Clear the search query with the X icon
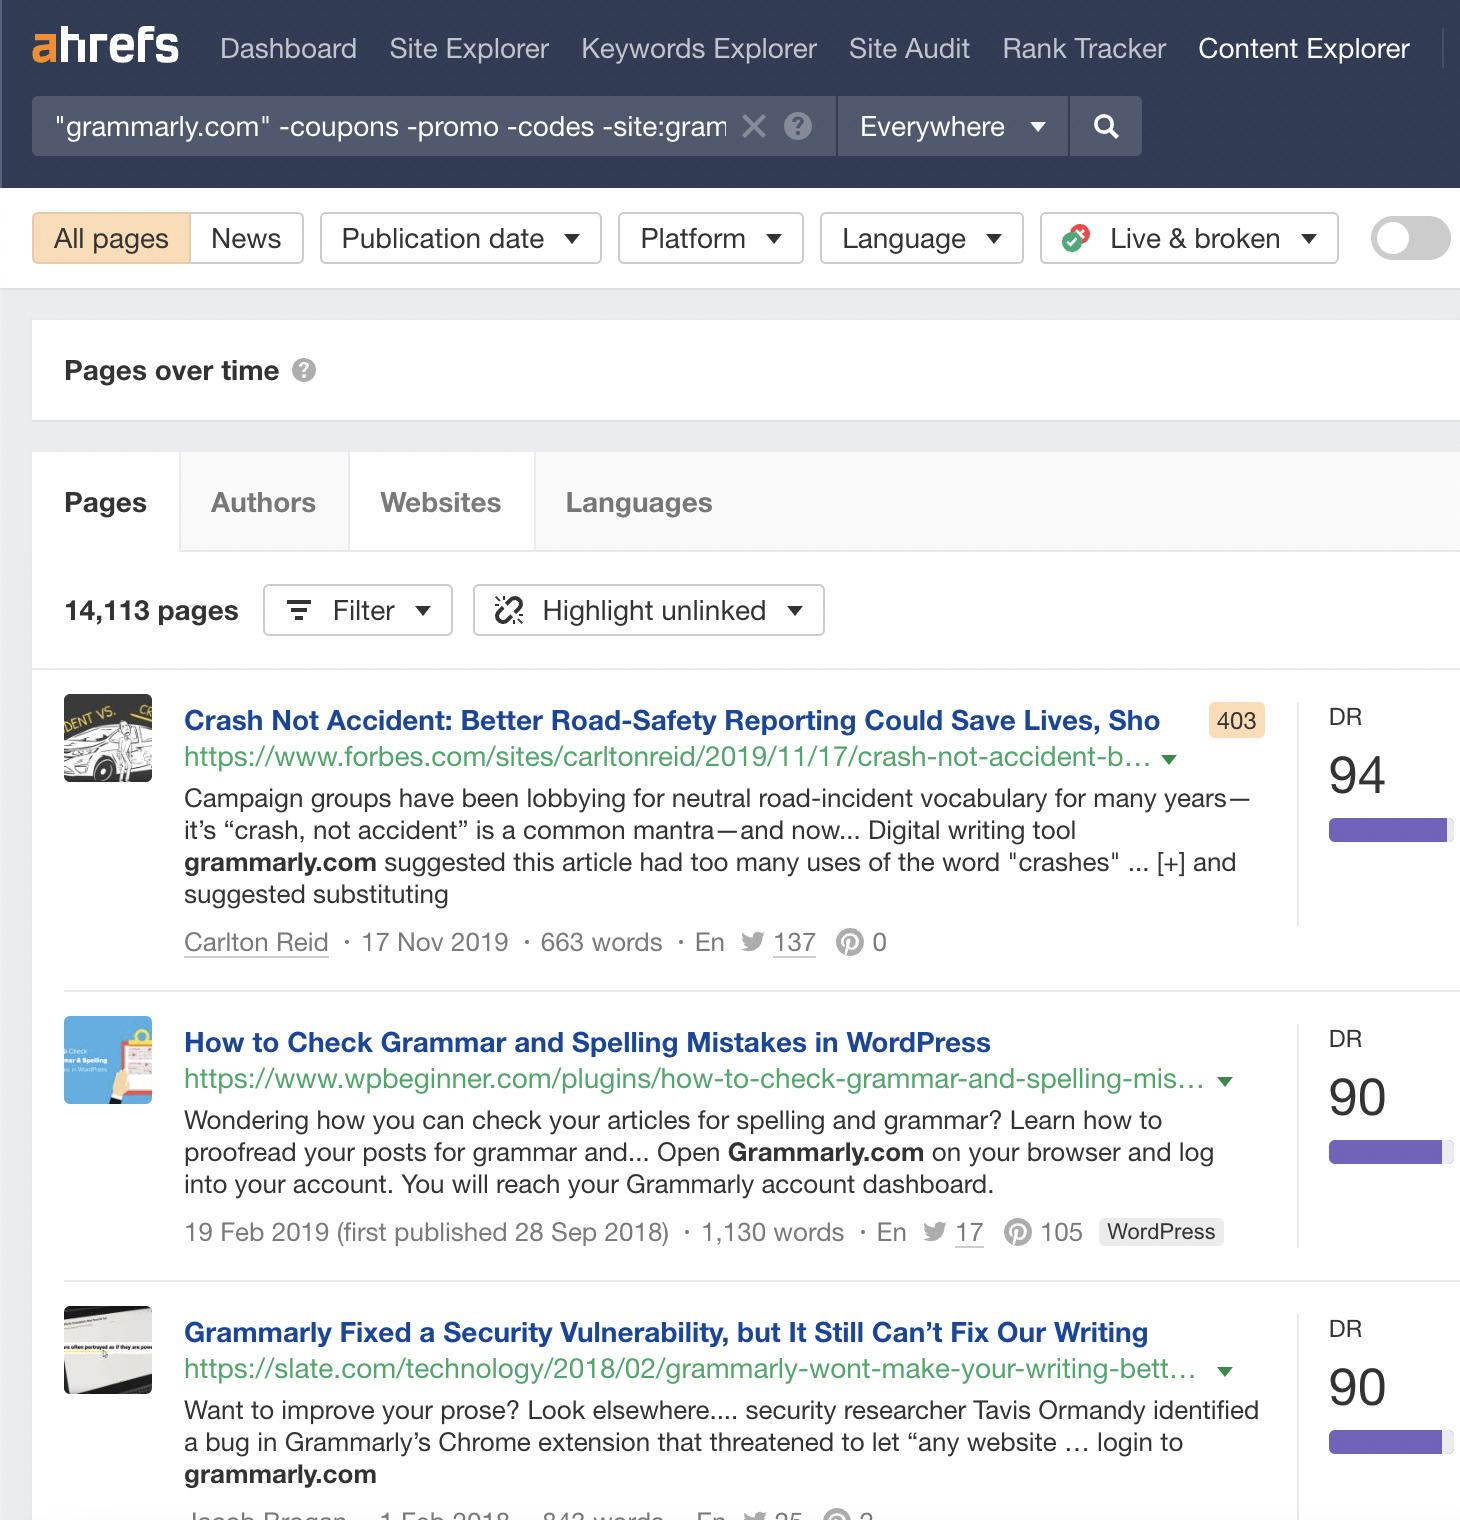This screenshot has width=1460, height=1520. click(754, 126)
